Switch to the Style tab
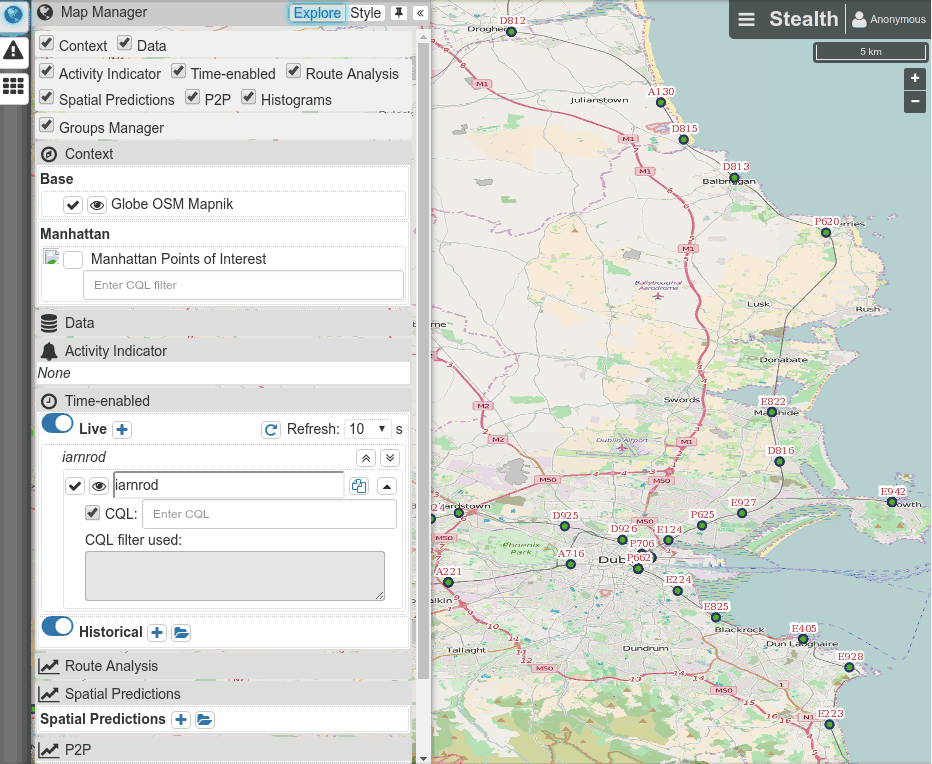This screenshot has height=764, width=932. (x=365, y=13)
